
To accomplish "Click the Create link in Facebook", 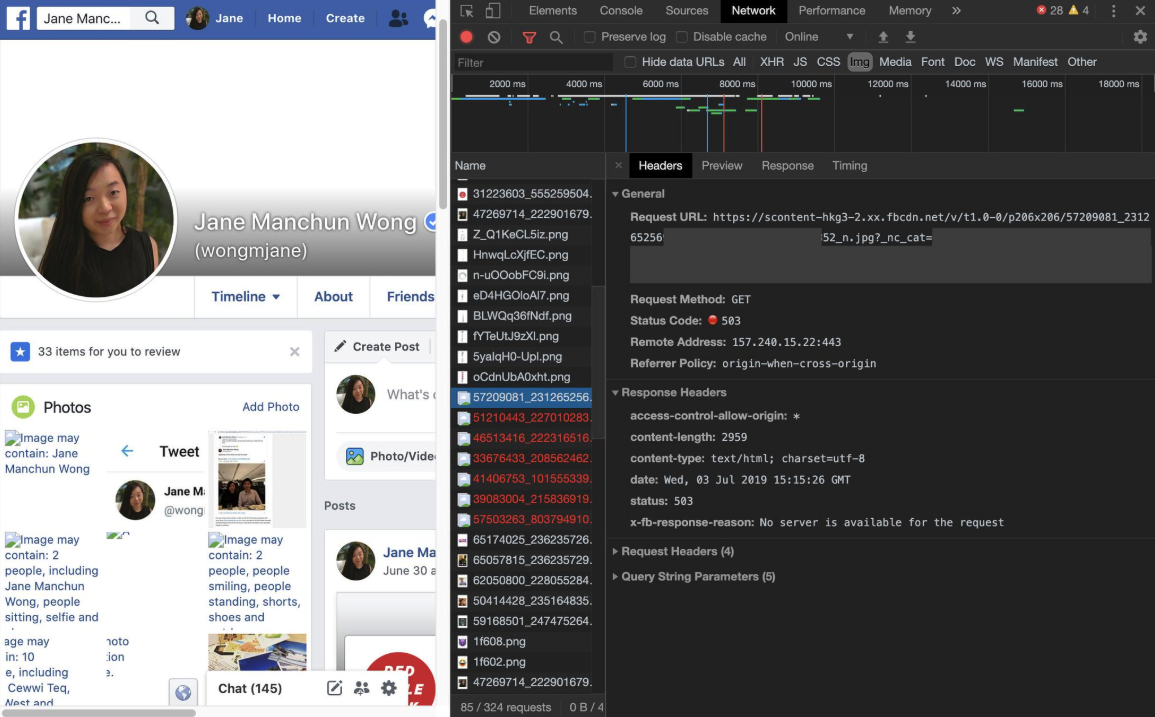I will [345, 18].
